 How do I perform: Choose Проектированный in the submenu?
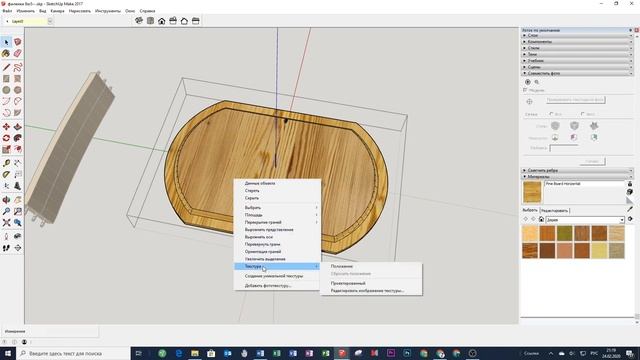[348, 283]
